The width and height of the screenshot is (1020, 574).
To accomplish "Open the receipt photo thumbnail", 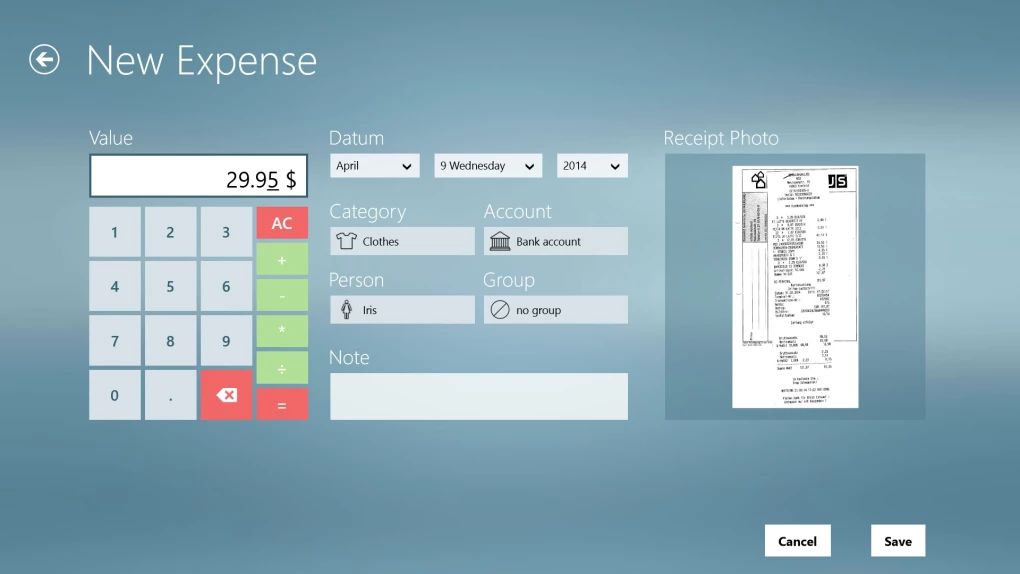I will [795, 287].
